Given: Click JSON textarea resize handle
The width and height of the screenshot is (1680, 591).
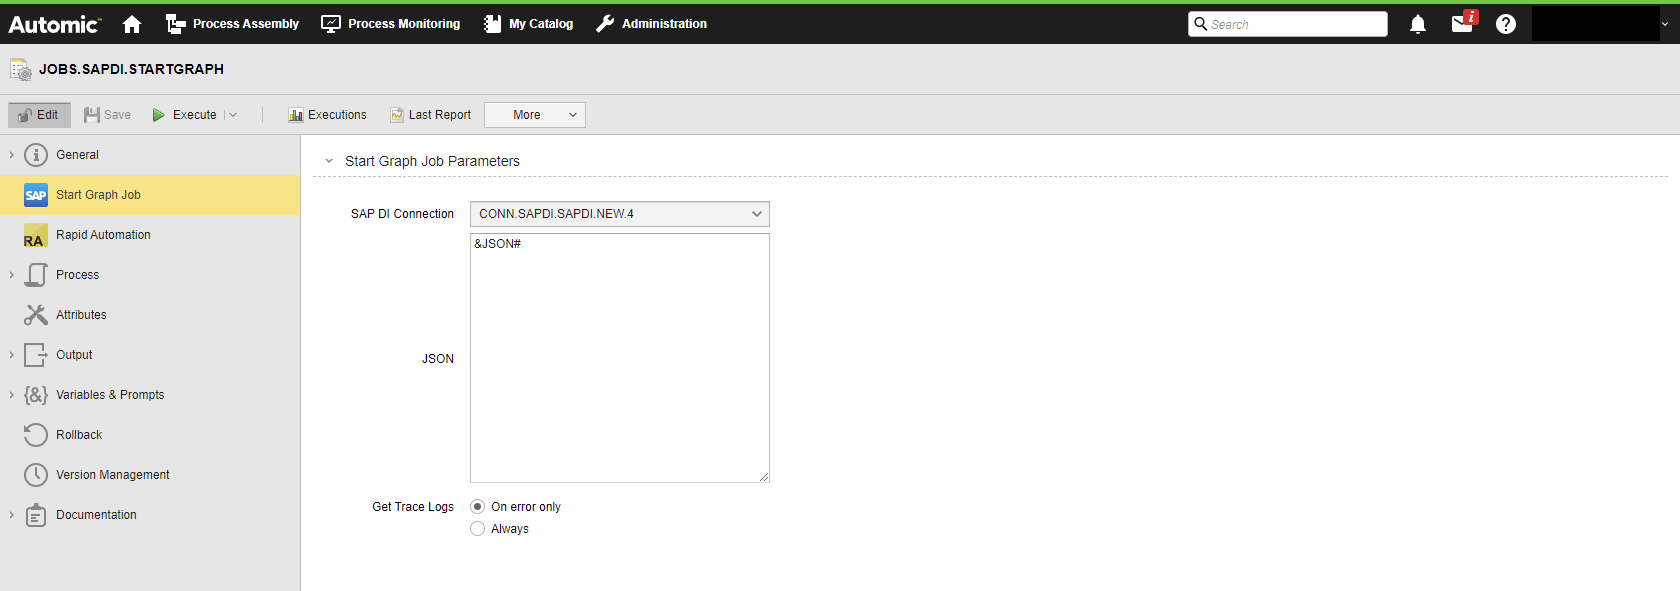Looking at the screenshot, I should tap(764, 477).
